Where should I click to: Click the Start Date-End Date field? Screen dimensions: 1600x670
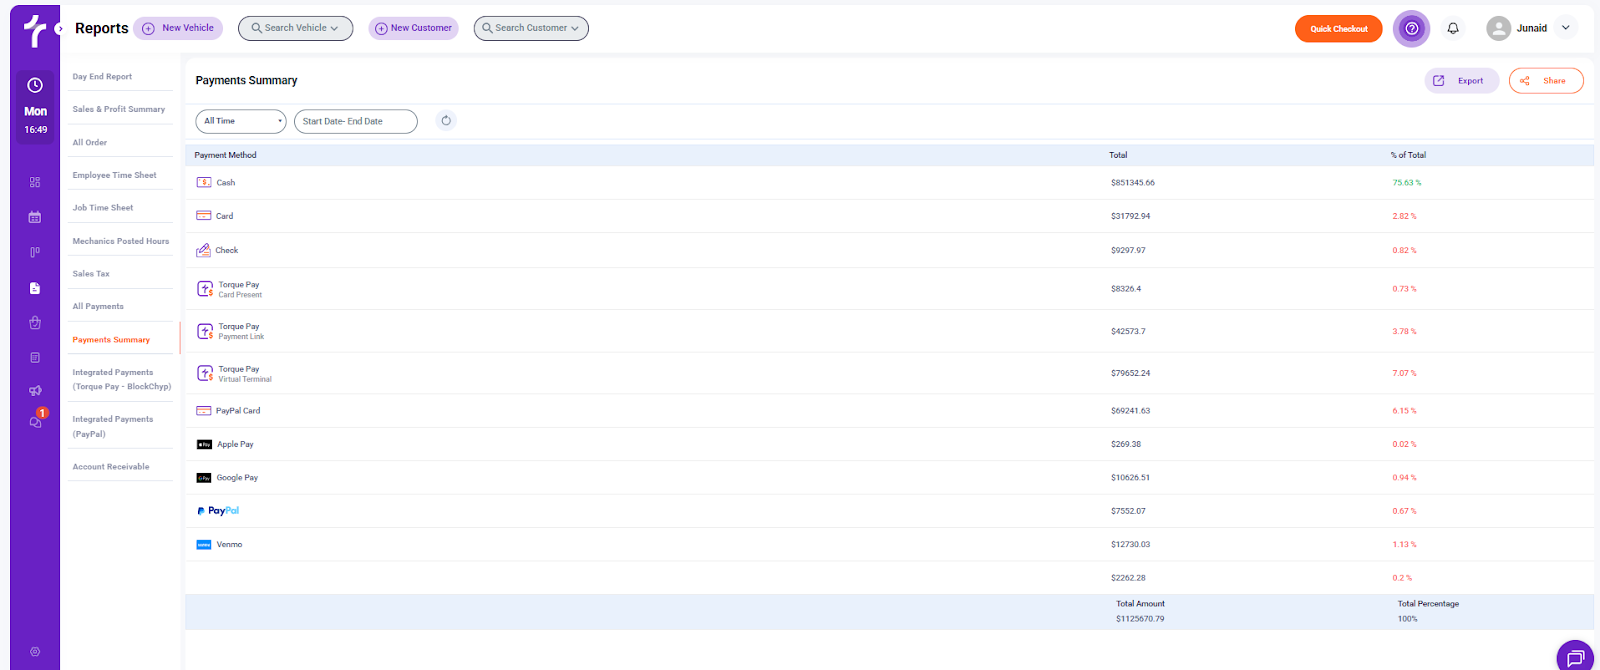[x=355, y=121]
